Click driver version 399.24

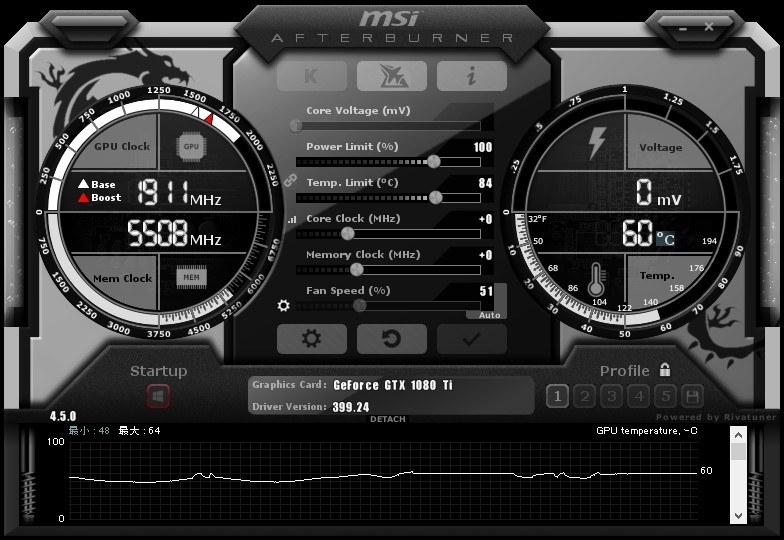351,407
